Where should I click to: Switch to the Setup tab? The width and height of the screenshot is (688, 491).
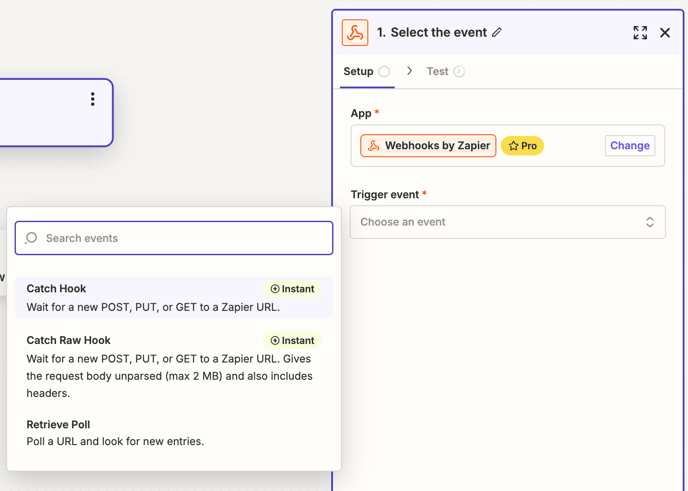tap(367, 72)
